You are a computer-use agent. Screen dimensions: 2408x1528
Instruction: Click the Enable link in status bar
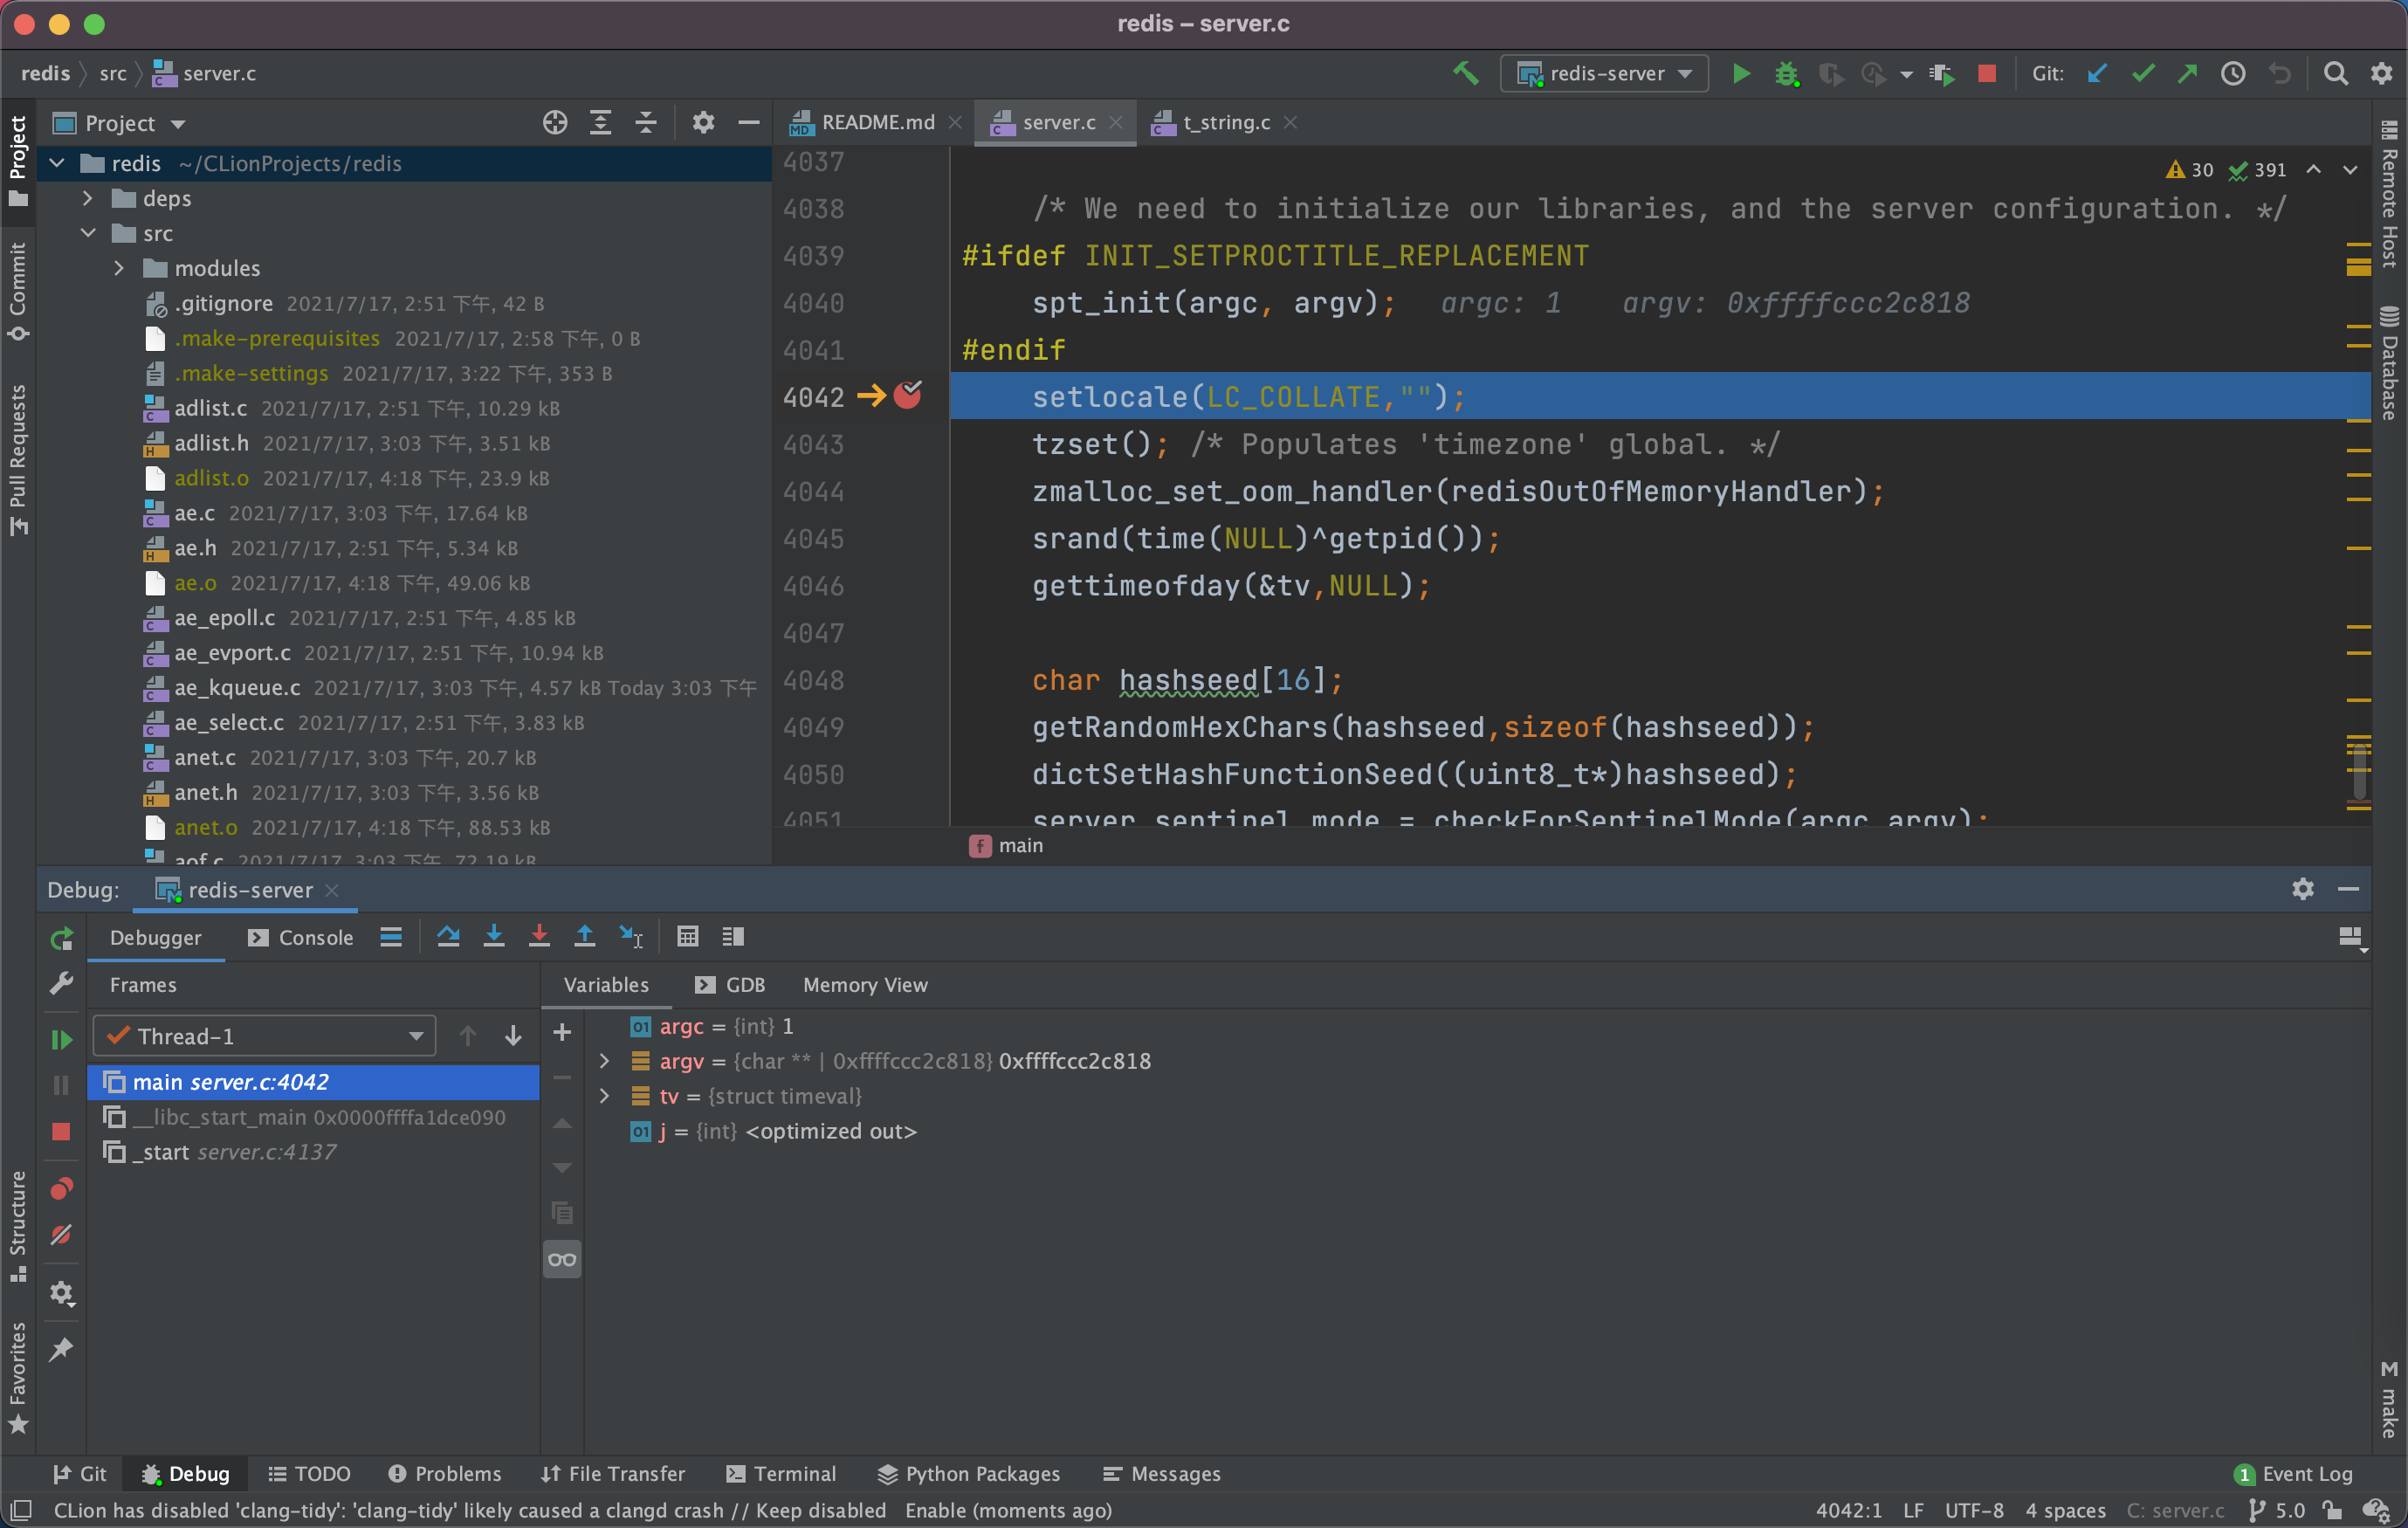(936, 1510)
